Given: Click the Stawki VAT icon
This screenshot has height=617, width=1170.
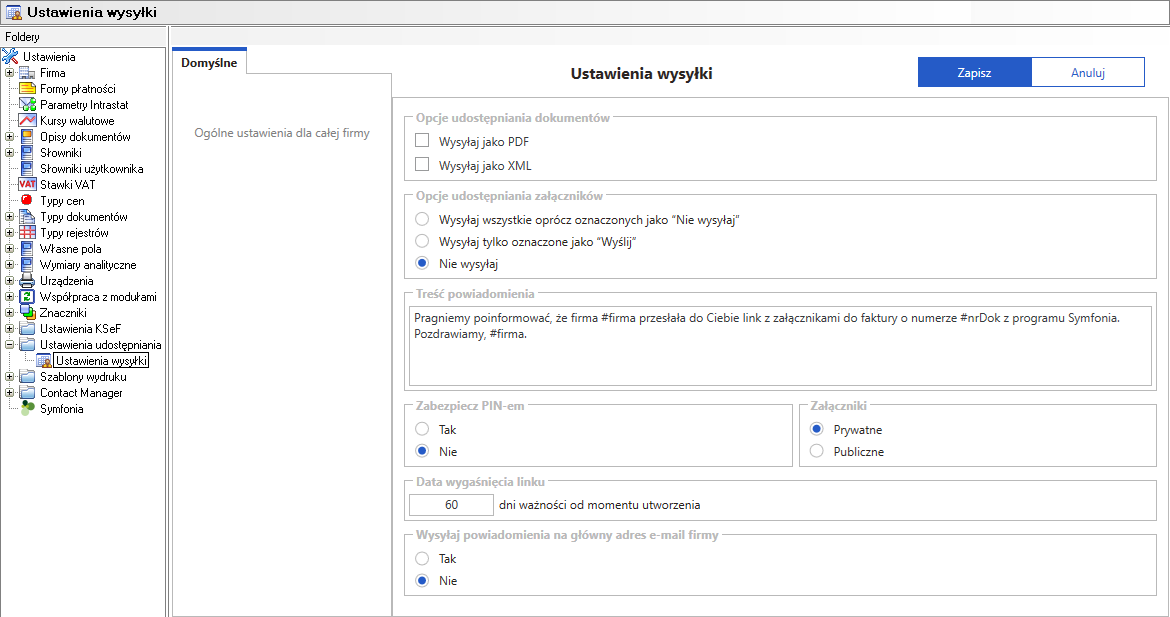Looking at the screenshot, I should click(x=27, y=185).
